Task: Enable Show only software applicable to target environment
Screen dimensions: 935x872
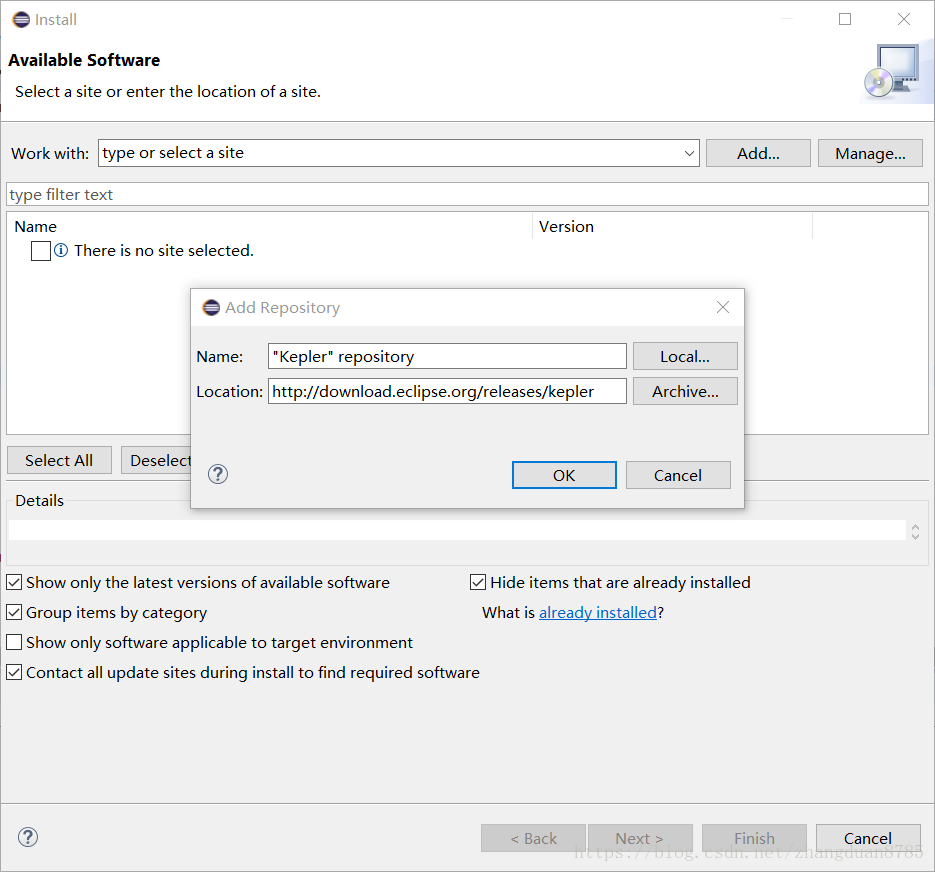Action: pyautogui.click(x=14, y=642)
